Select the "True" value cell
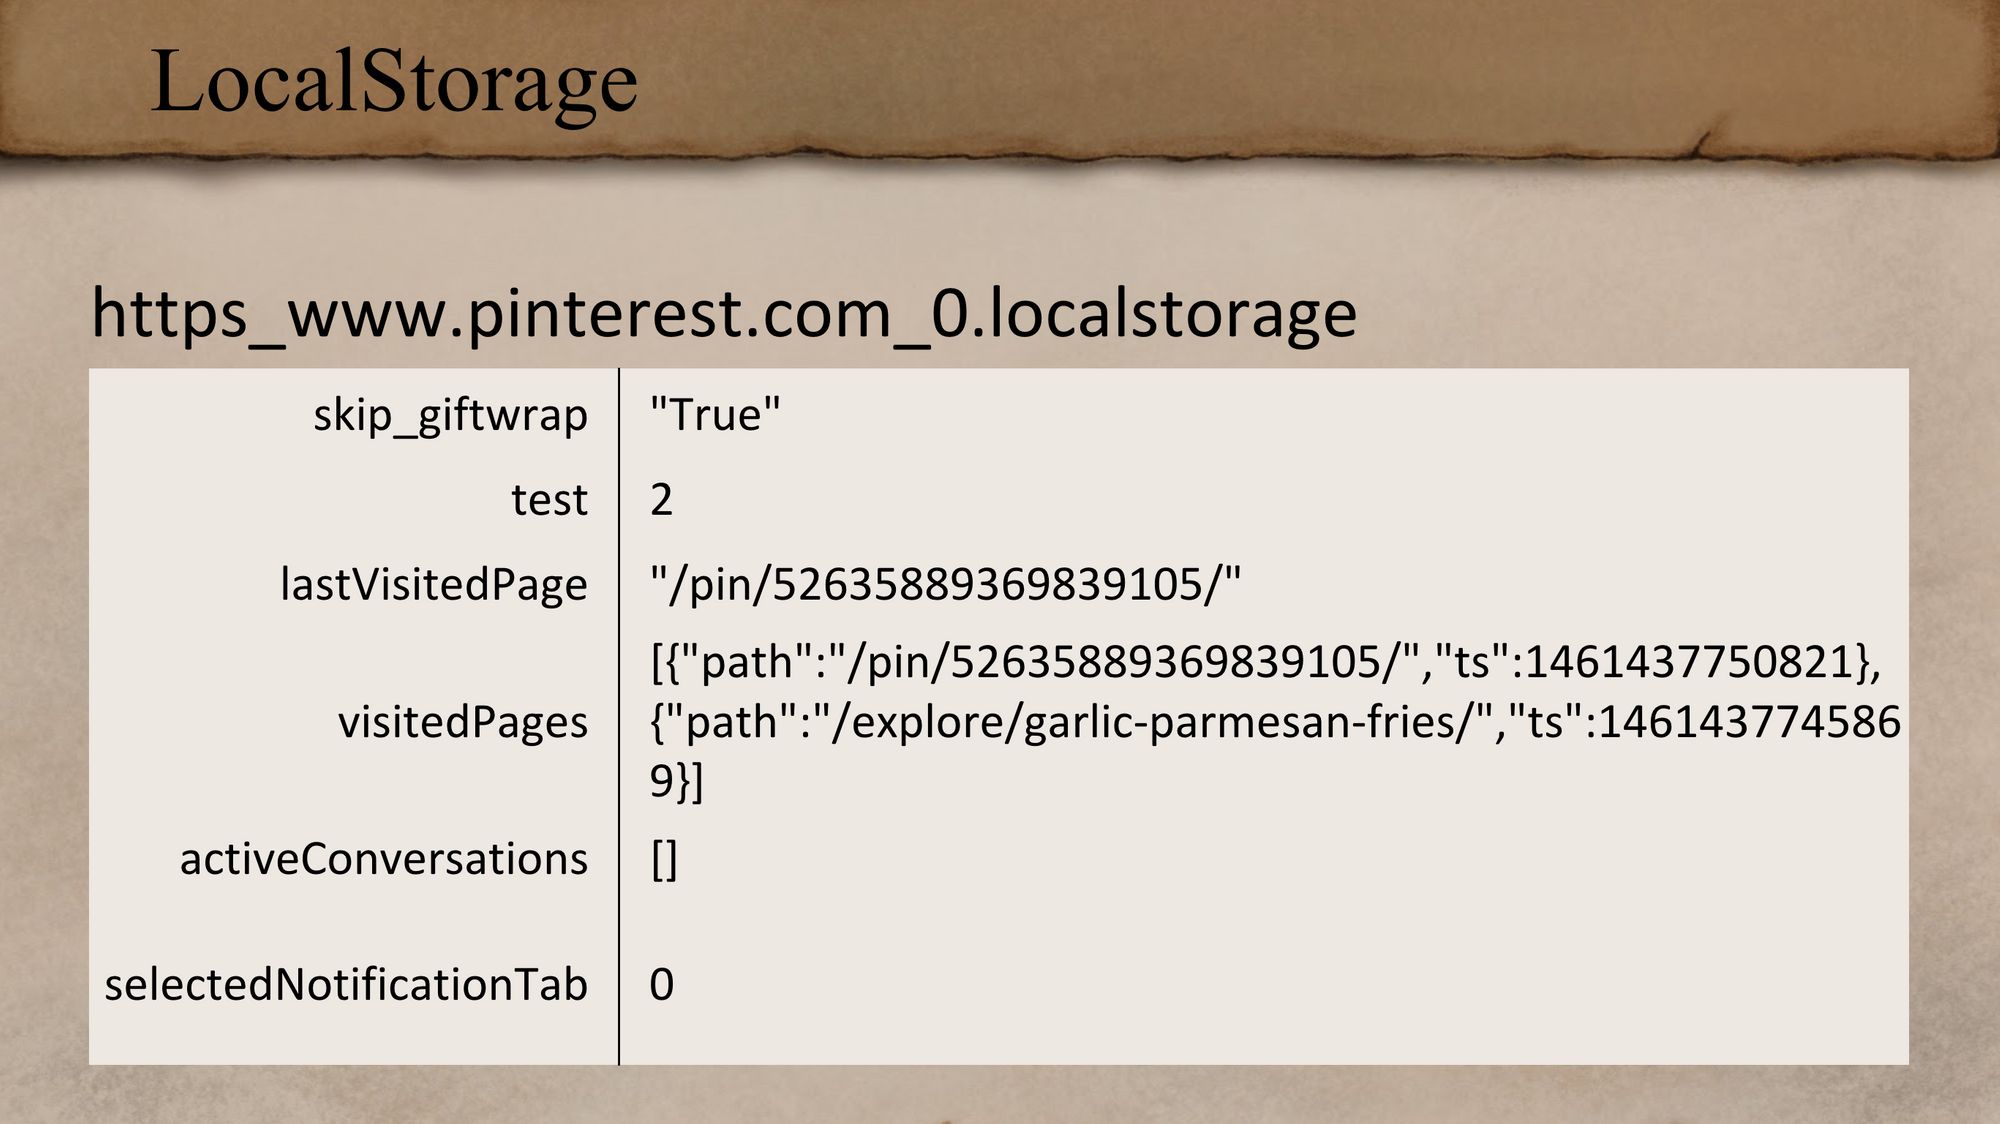The height and width of the screenshot is (1124, 2000). point(715,415)
